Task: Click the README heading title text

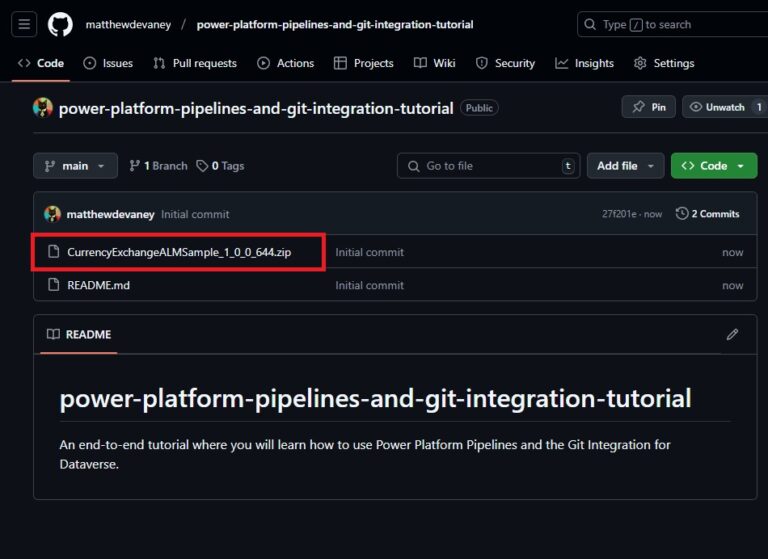Action: pos(375,398)
